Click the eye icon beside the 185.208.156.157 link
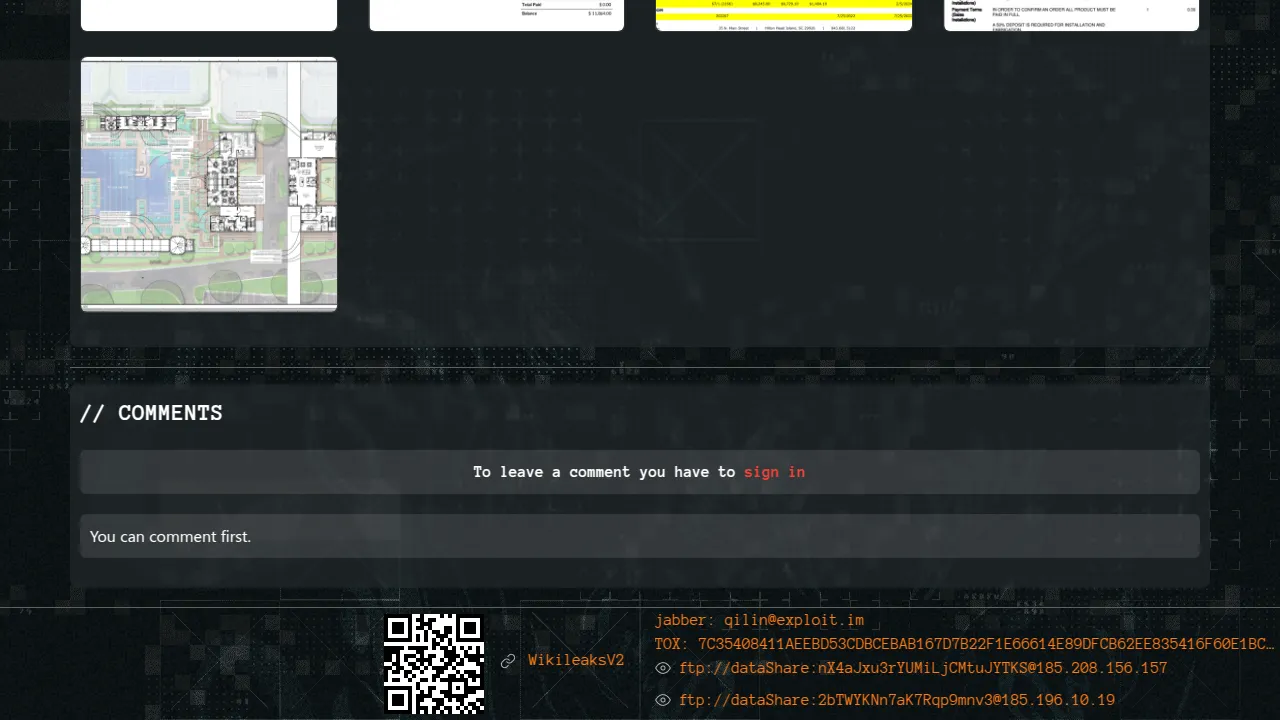1280x720 pixels. coord(662,668)
